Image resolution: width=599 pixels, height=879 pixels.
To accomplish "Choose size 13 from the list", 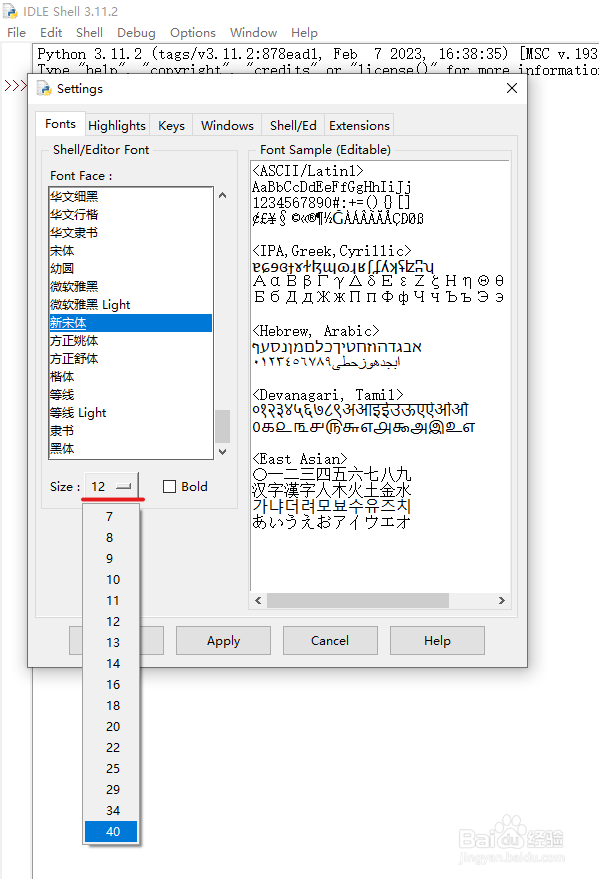I will click(x=111, y=642).
